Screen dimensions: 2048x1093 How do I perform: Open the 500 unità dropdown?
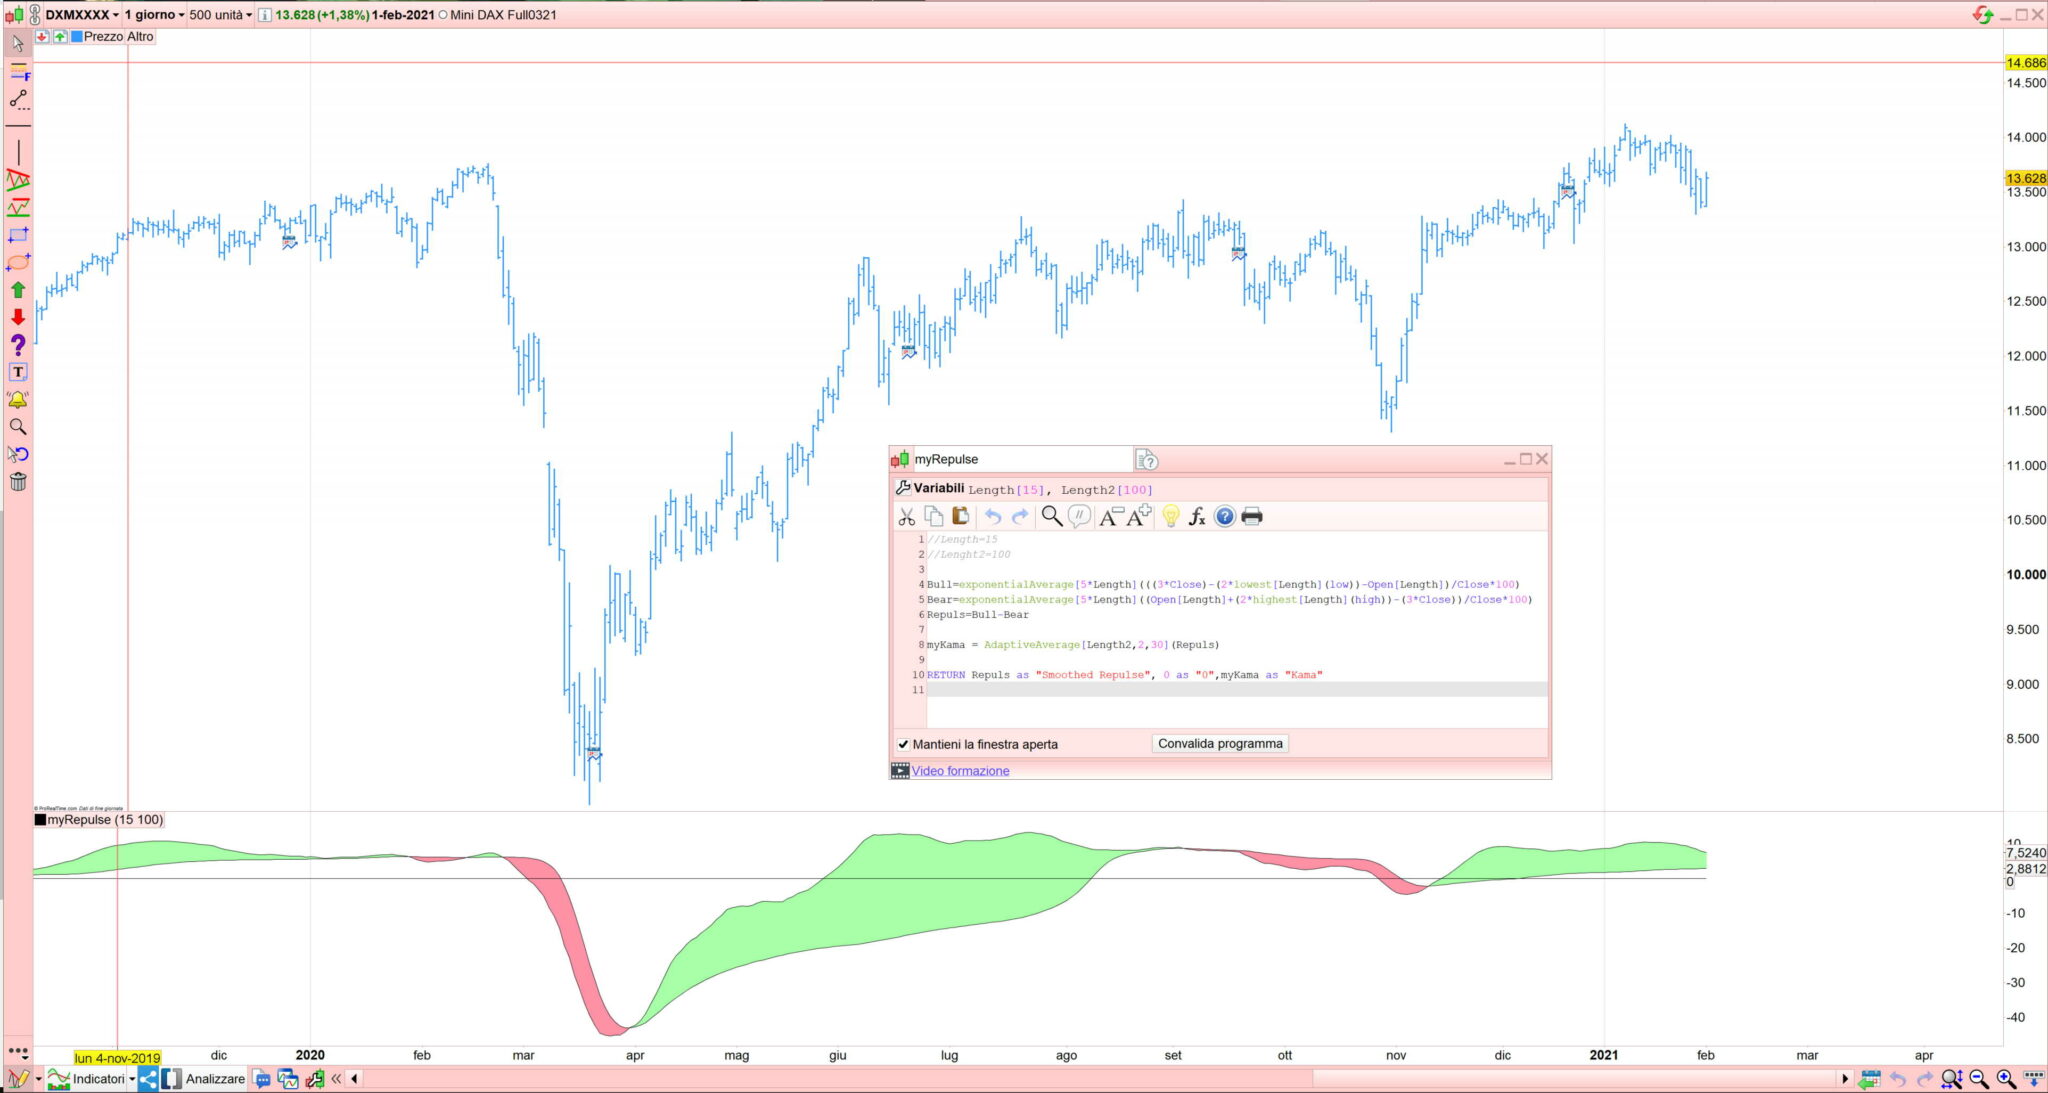220,15
